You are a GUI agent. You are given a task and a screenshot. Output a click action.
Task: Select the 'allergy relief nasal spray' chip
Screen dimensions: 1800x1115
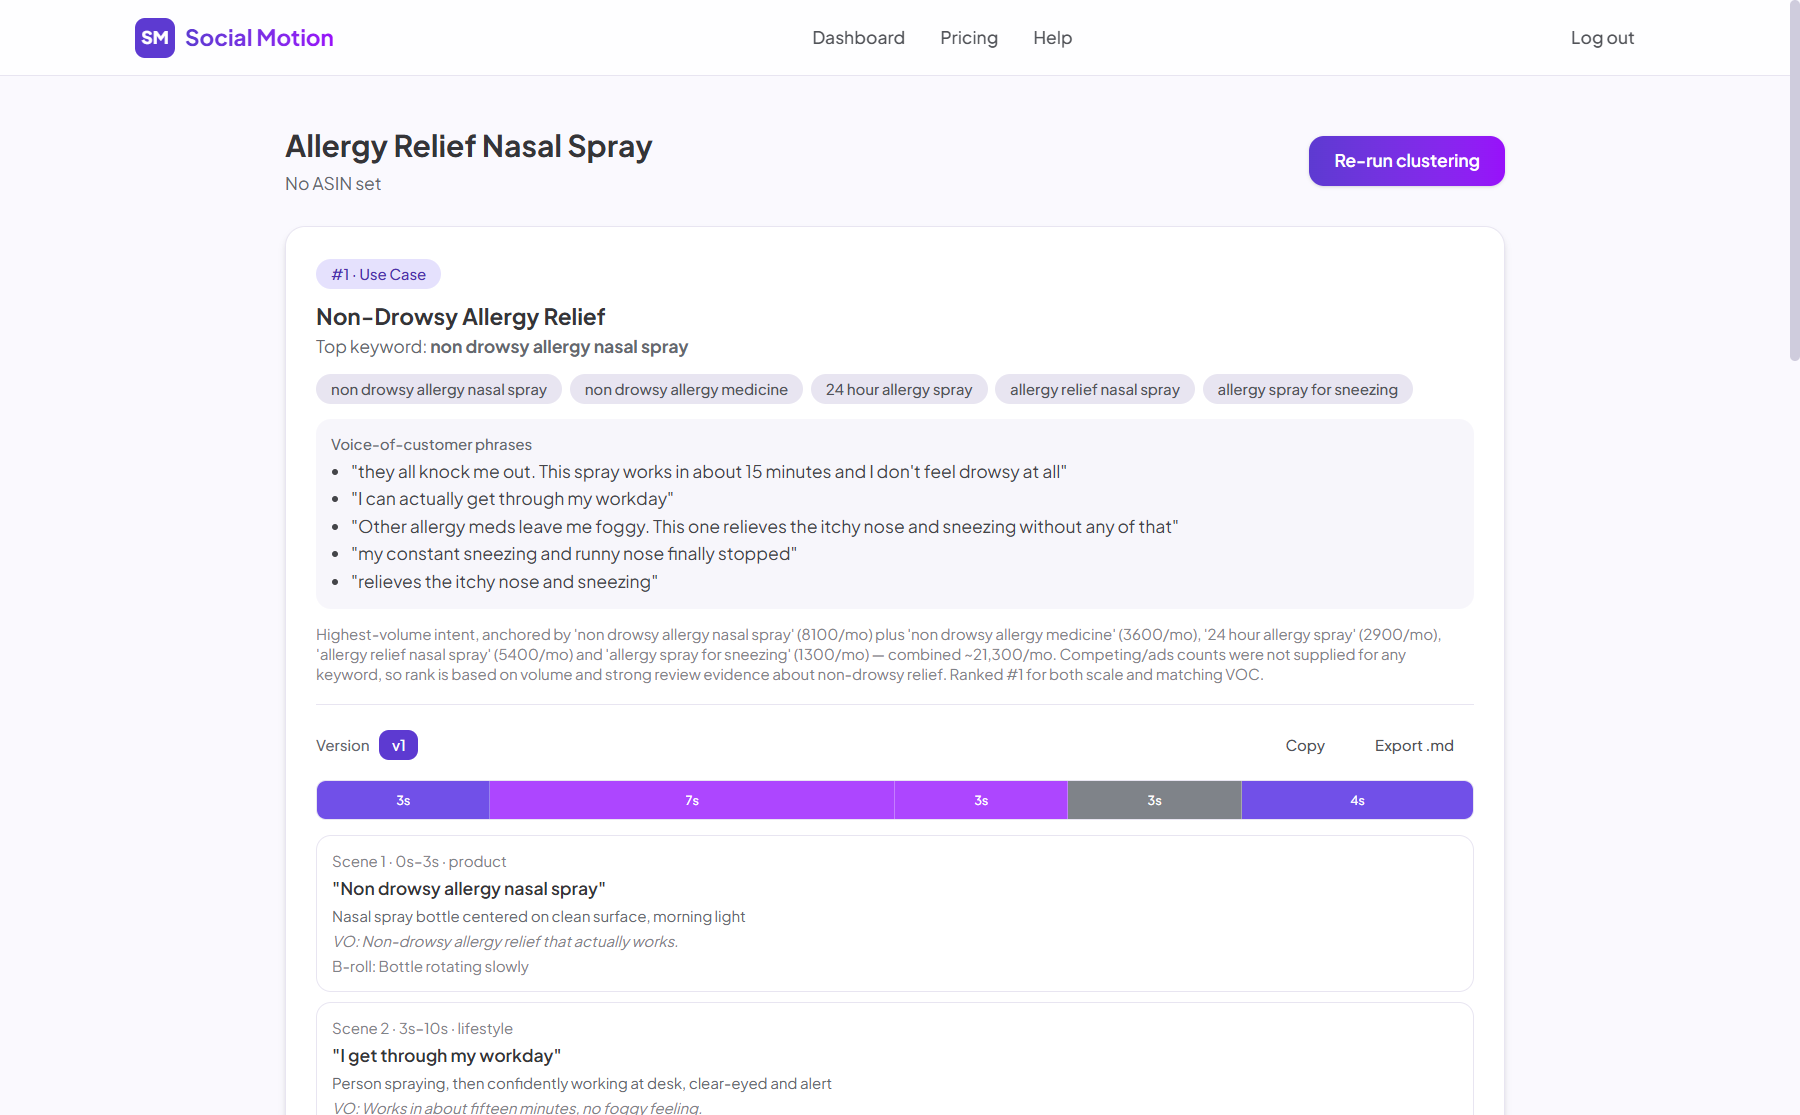(x=1095, y=389)
